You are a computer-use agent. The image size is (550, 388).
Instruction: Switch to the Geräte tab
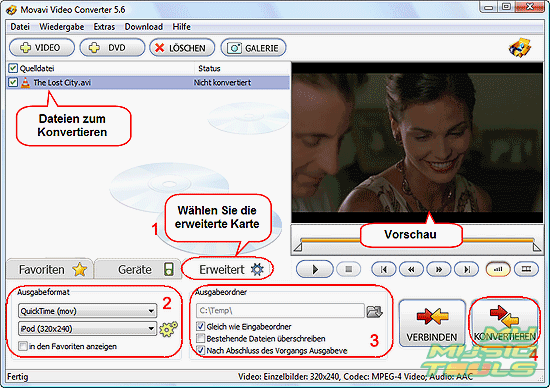pyautogui.click(x=138, y=269)
